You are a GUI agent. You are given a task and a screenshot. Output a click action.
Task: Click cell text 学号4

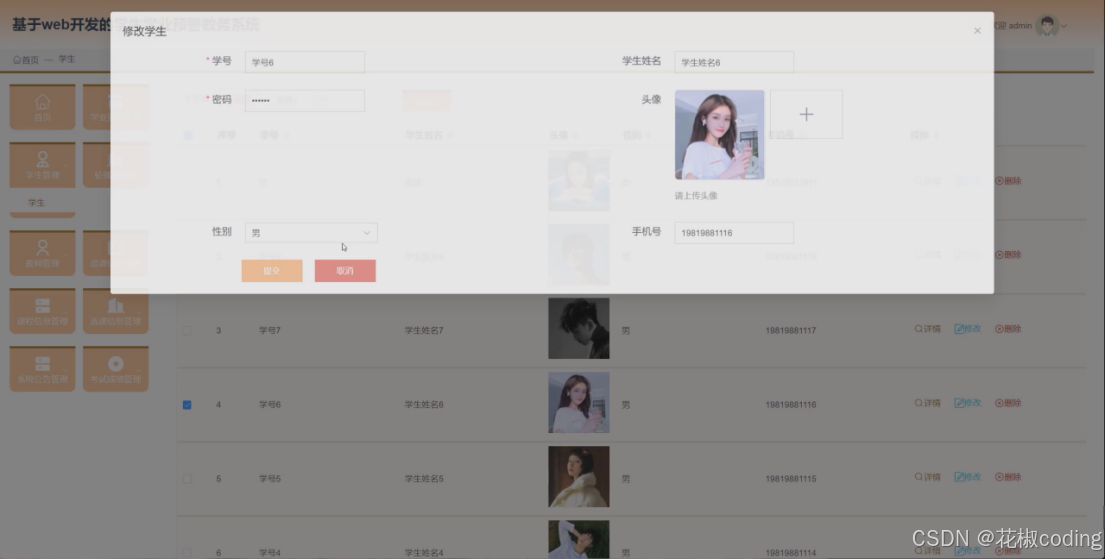coord(269,553)
